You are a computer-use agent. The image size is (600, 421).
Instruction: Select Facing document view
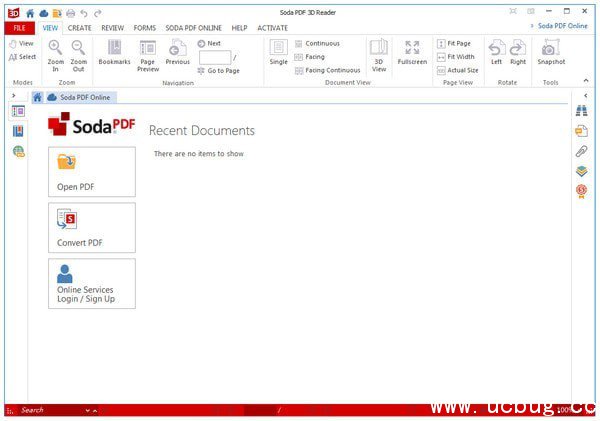[x=310, y=57]
